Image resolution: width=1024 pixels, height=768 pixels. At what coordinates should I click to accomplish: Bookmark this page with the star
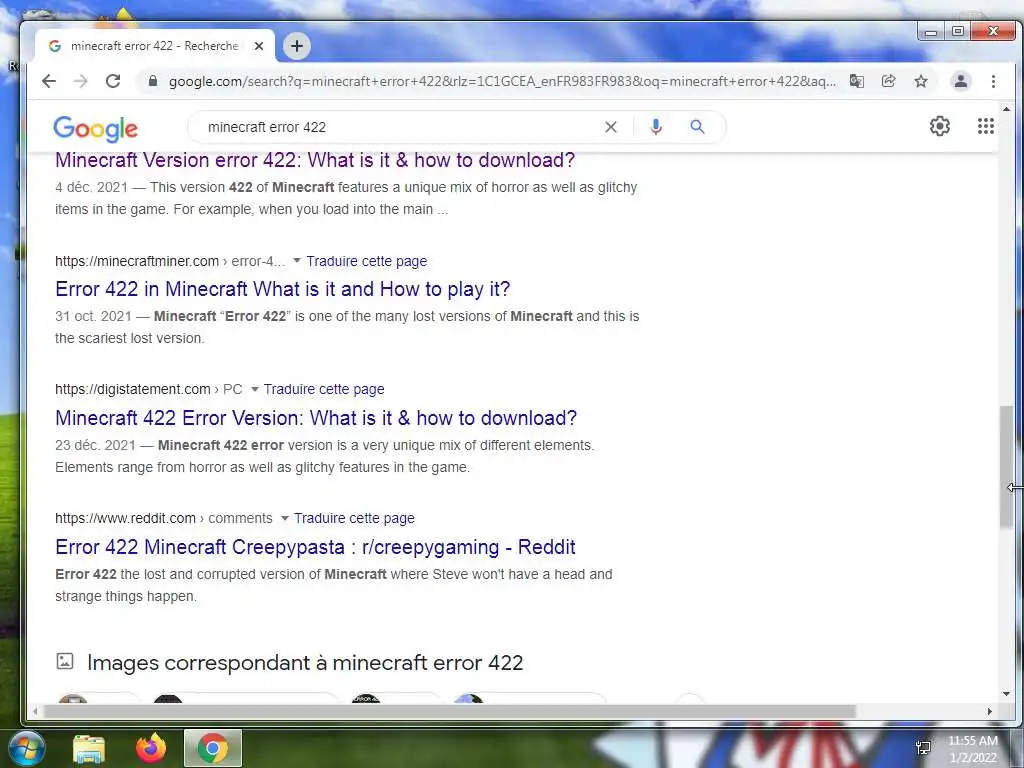click(x=921, y=81)
